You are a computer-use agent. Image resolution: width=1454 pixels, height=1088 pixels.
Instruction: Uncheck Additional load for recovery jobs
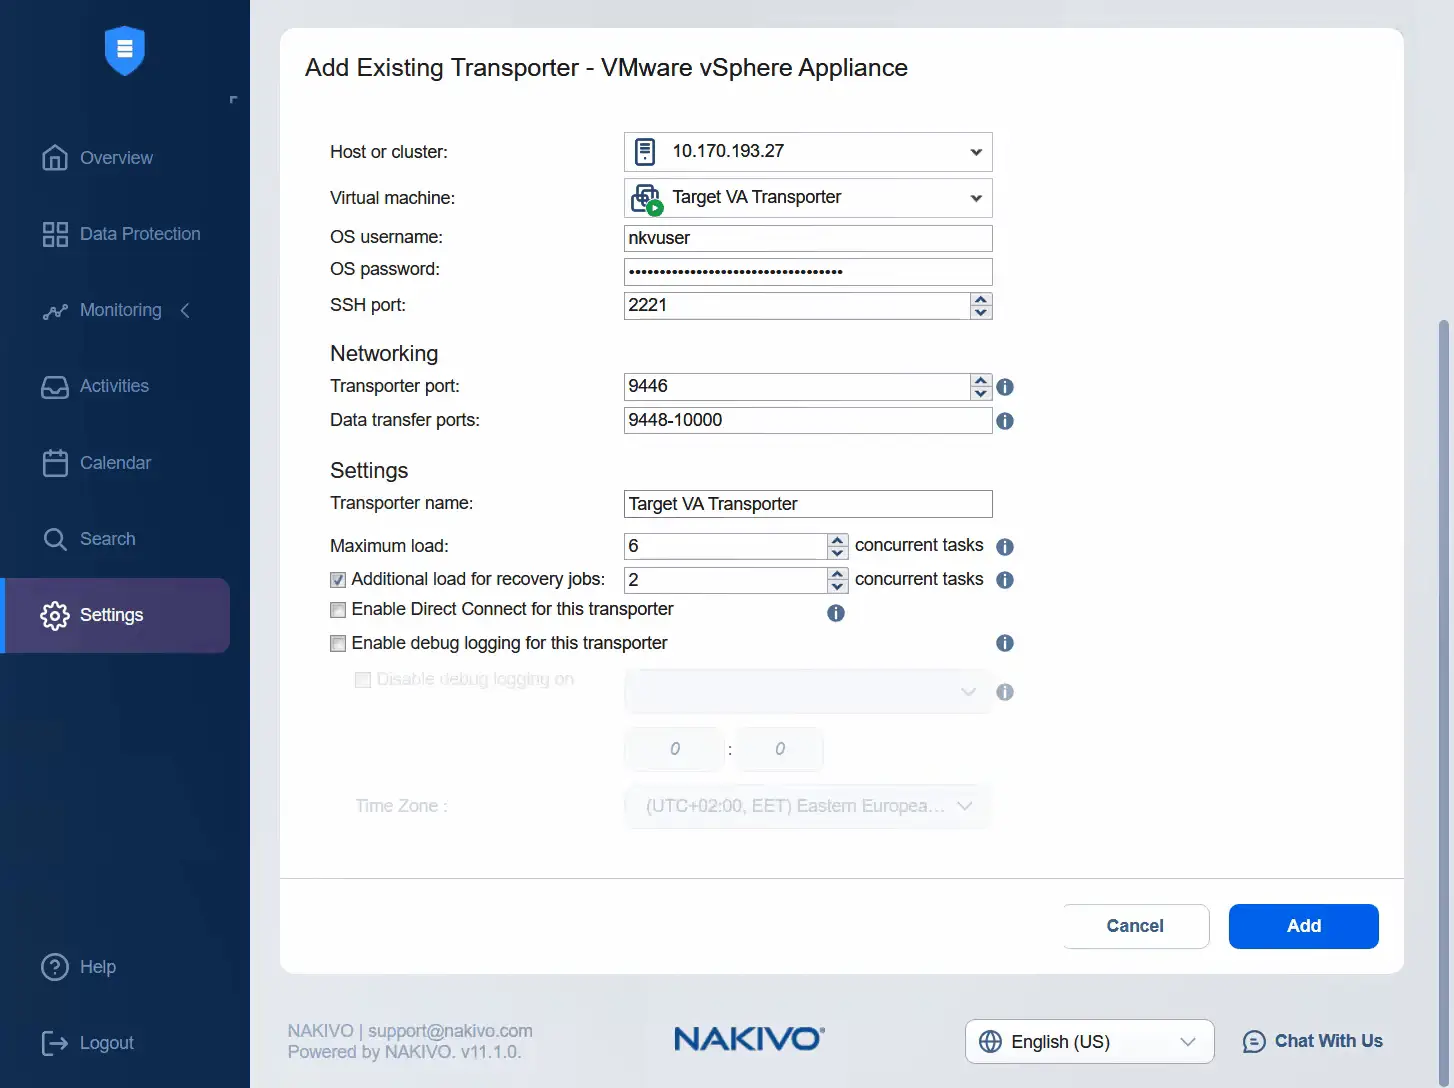tap(338, 579)
